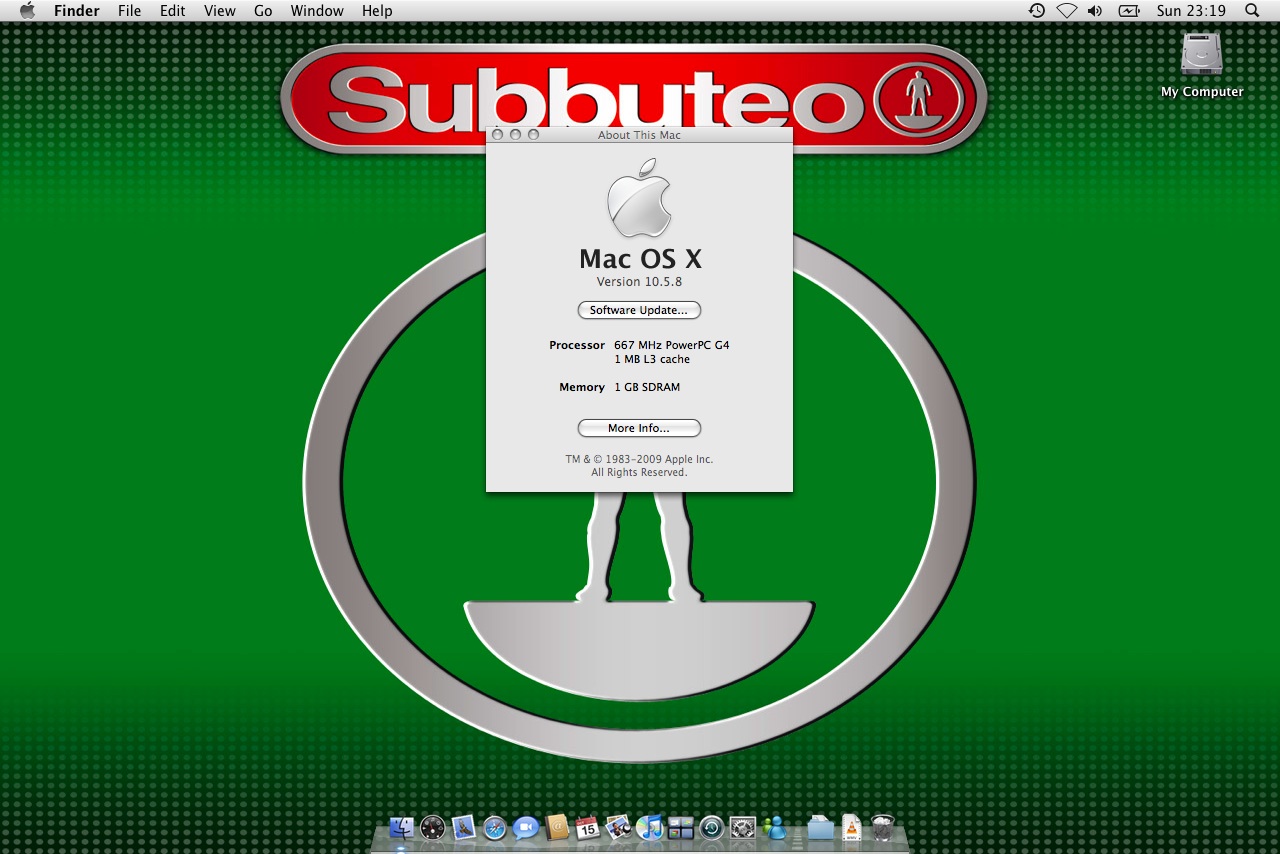Open the VLC document in Dock
1280x854 pixels.
tap(851, 827)
